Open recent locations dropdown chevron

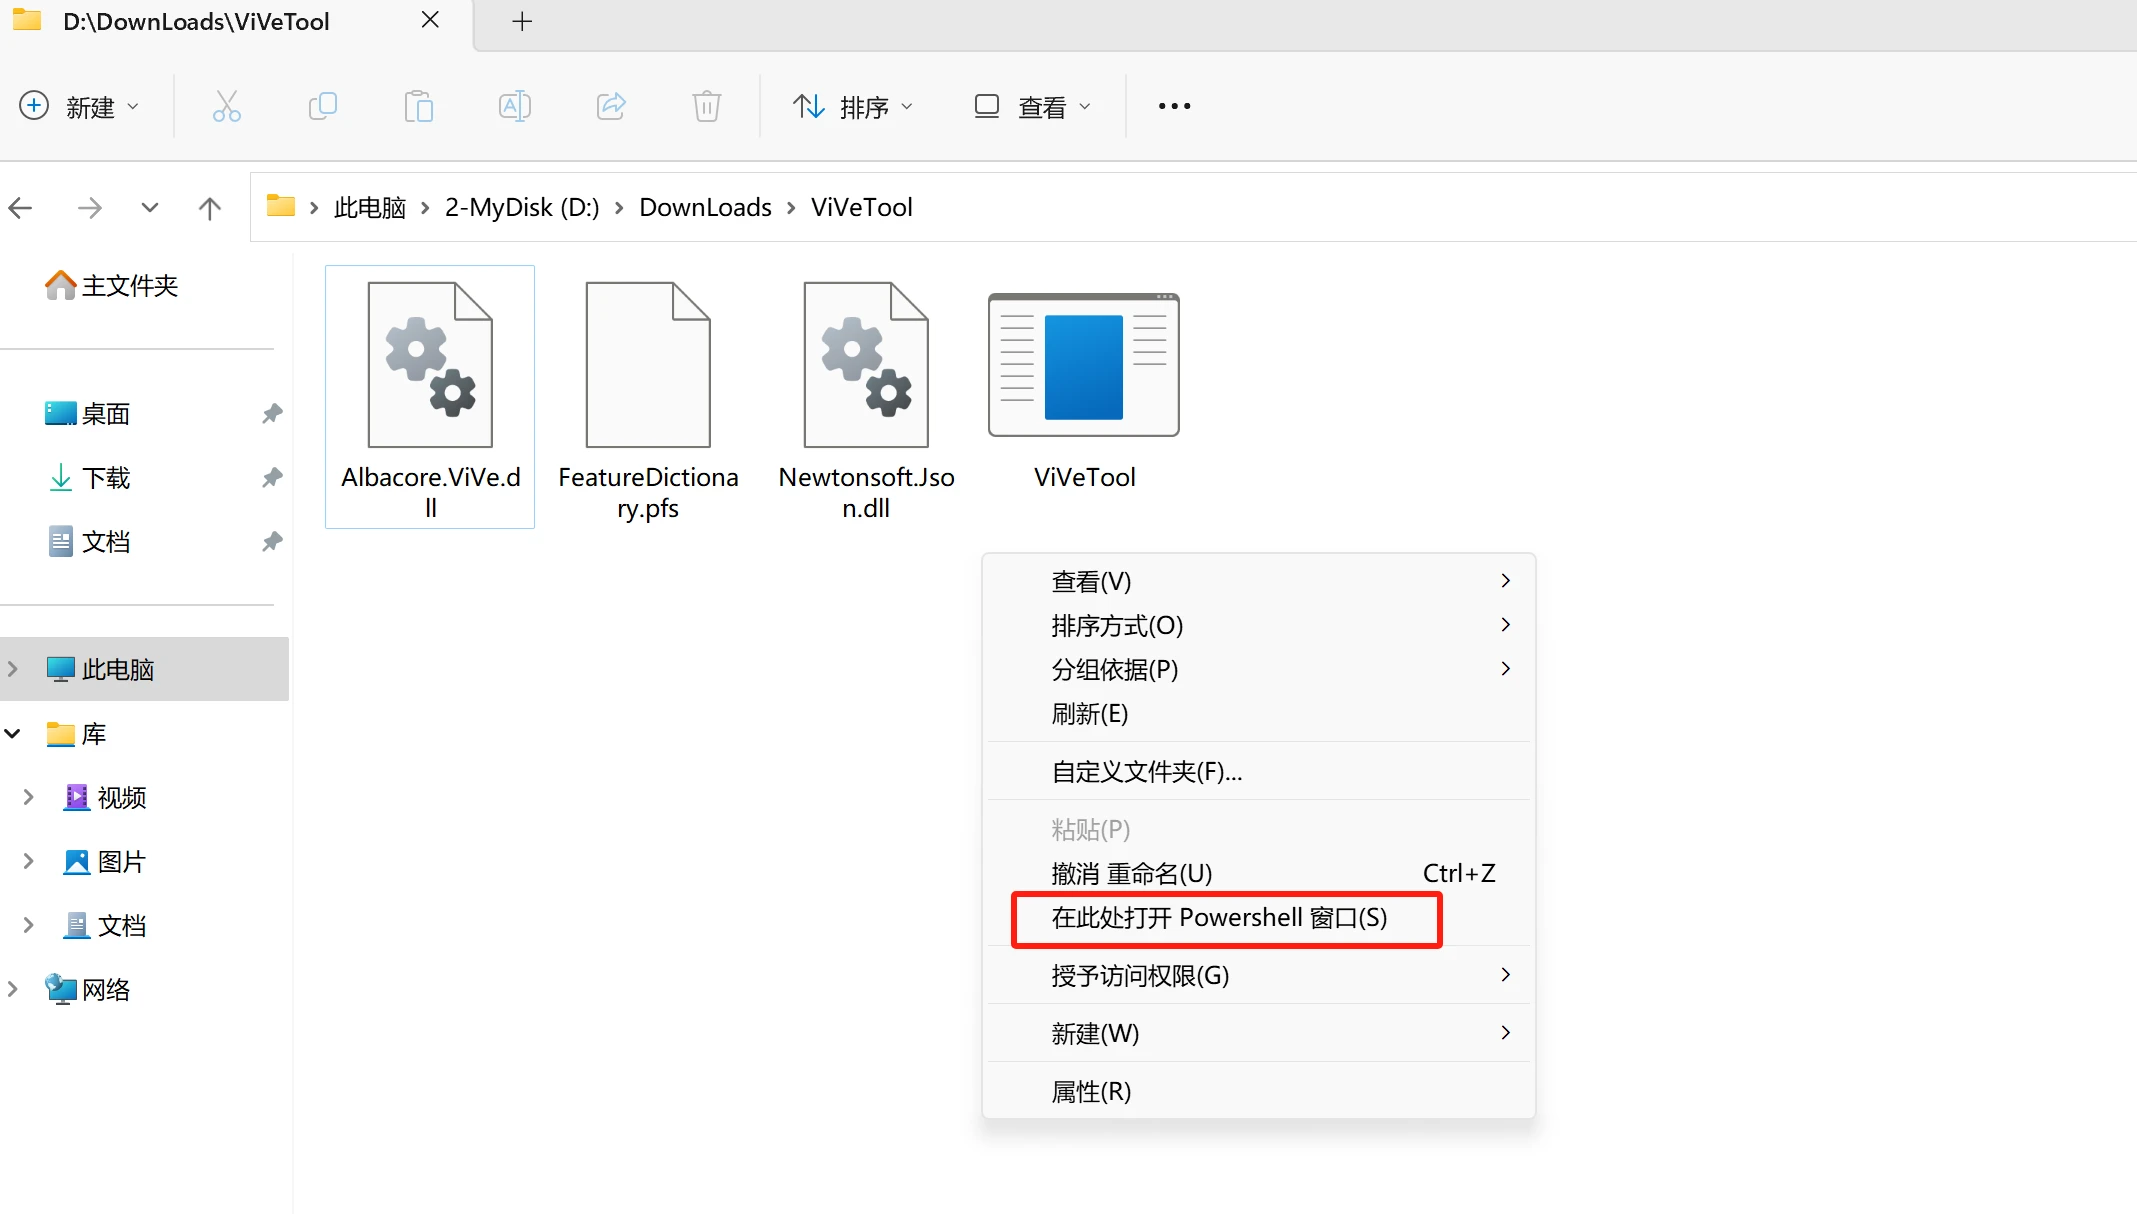coord(150,208)
